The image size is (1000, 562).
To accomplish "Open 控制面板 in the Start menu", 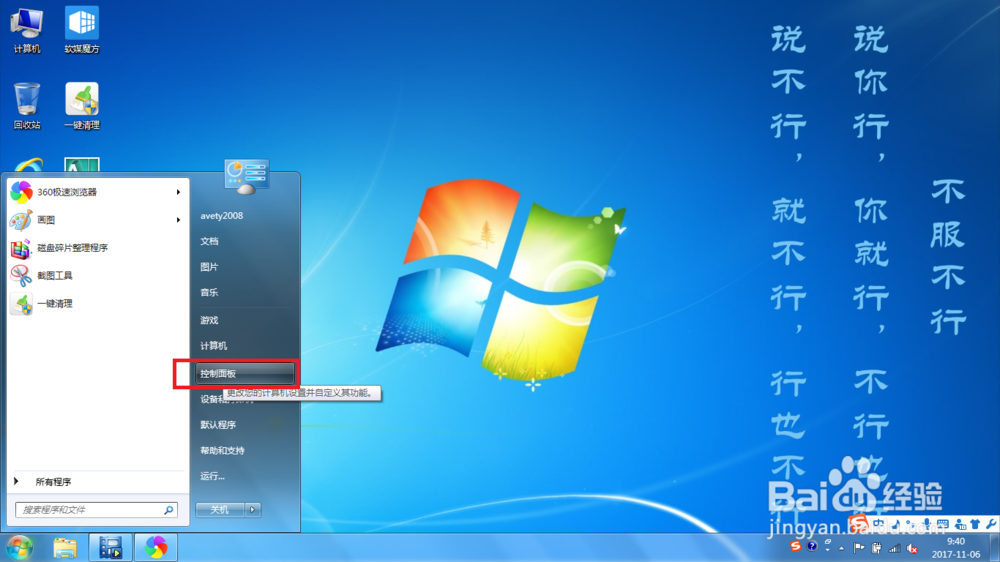I will pyautogui.click(x=246, y=374).
